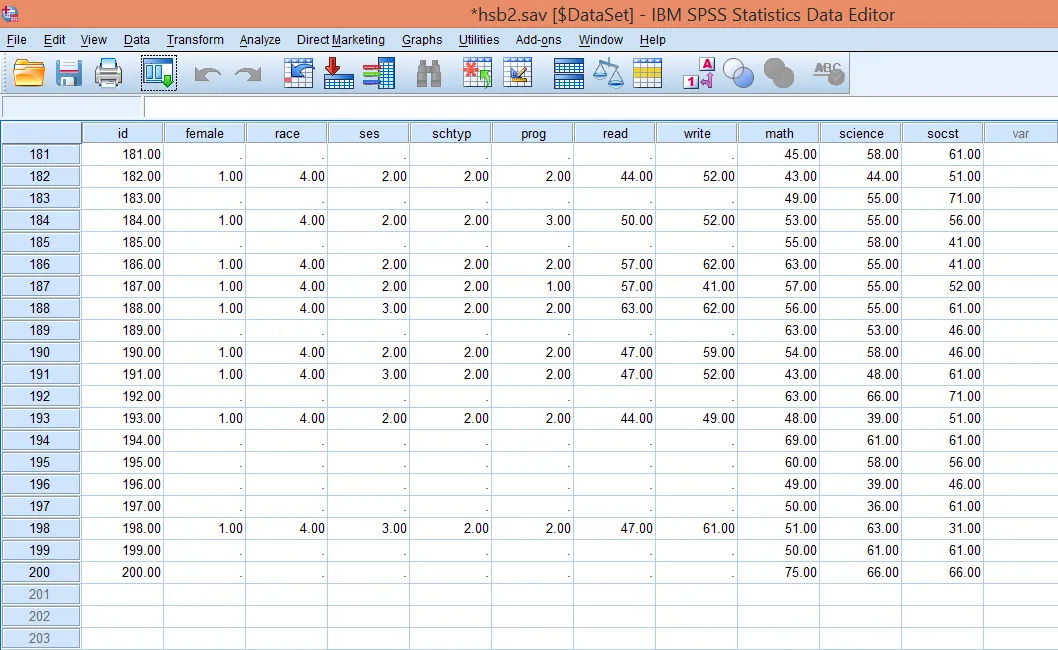The height and width of the screenshot is (650, 1058).
Task: Click the Go to Case toolbar icon
Action: click(x=299, y=73)
